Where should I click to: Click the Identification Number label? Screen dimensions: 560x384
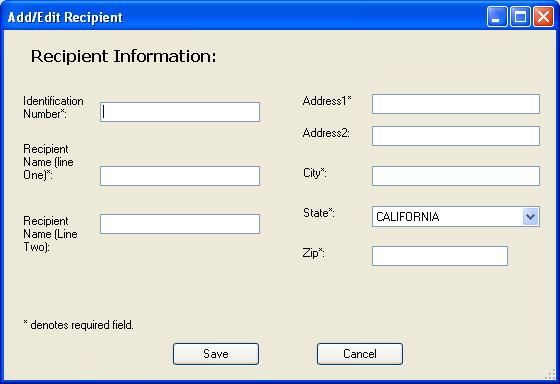click(x=53, y=107)
